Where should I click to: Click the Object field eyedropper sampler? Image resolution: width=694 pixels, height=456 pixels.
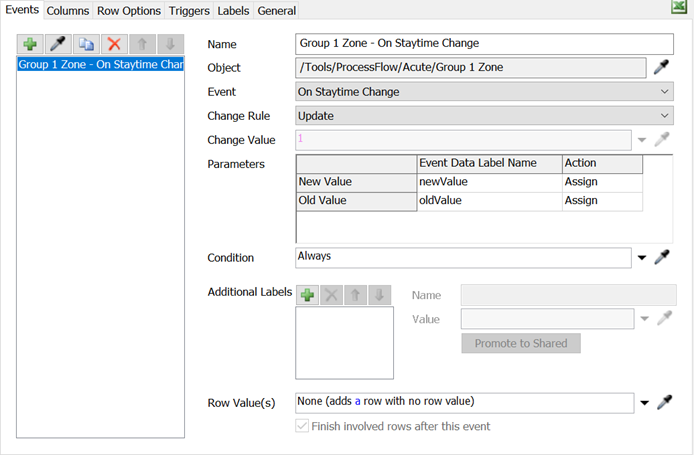tap(661, 68)
